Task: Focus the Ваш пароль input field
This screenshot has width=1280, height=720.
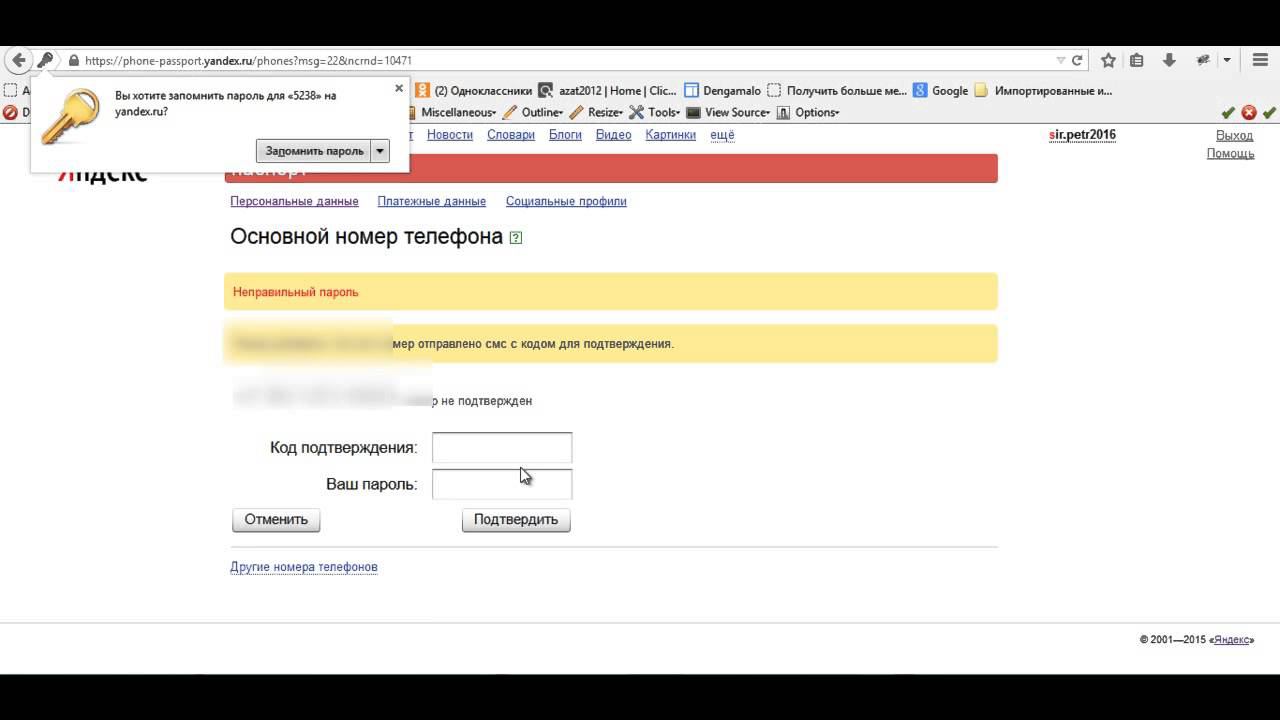Action: [502, 484]
